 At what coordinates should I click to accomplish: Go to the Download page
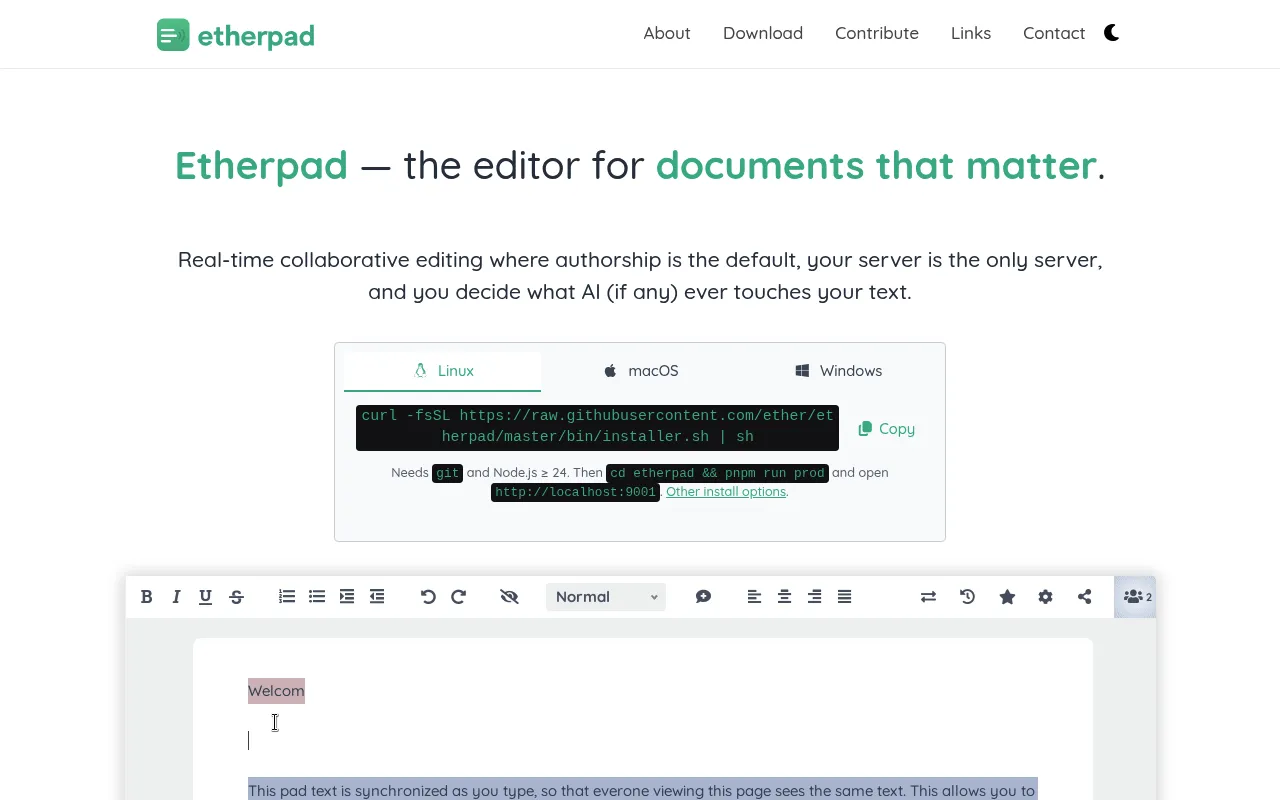[763, 33]
